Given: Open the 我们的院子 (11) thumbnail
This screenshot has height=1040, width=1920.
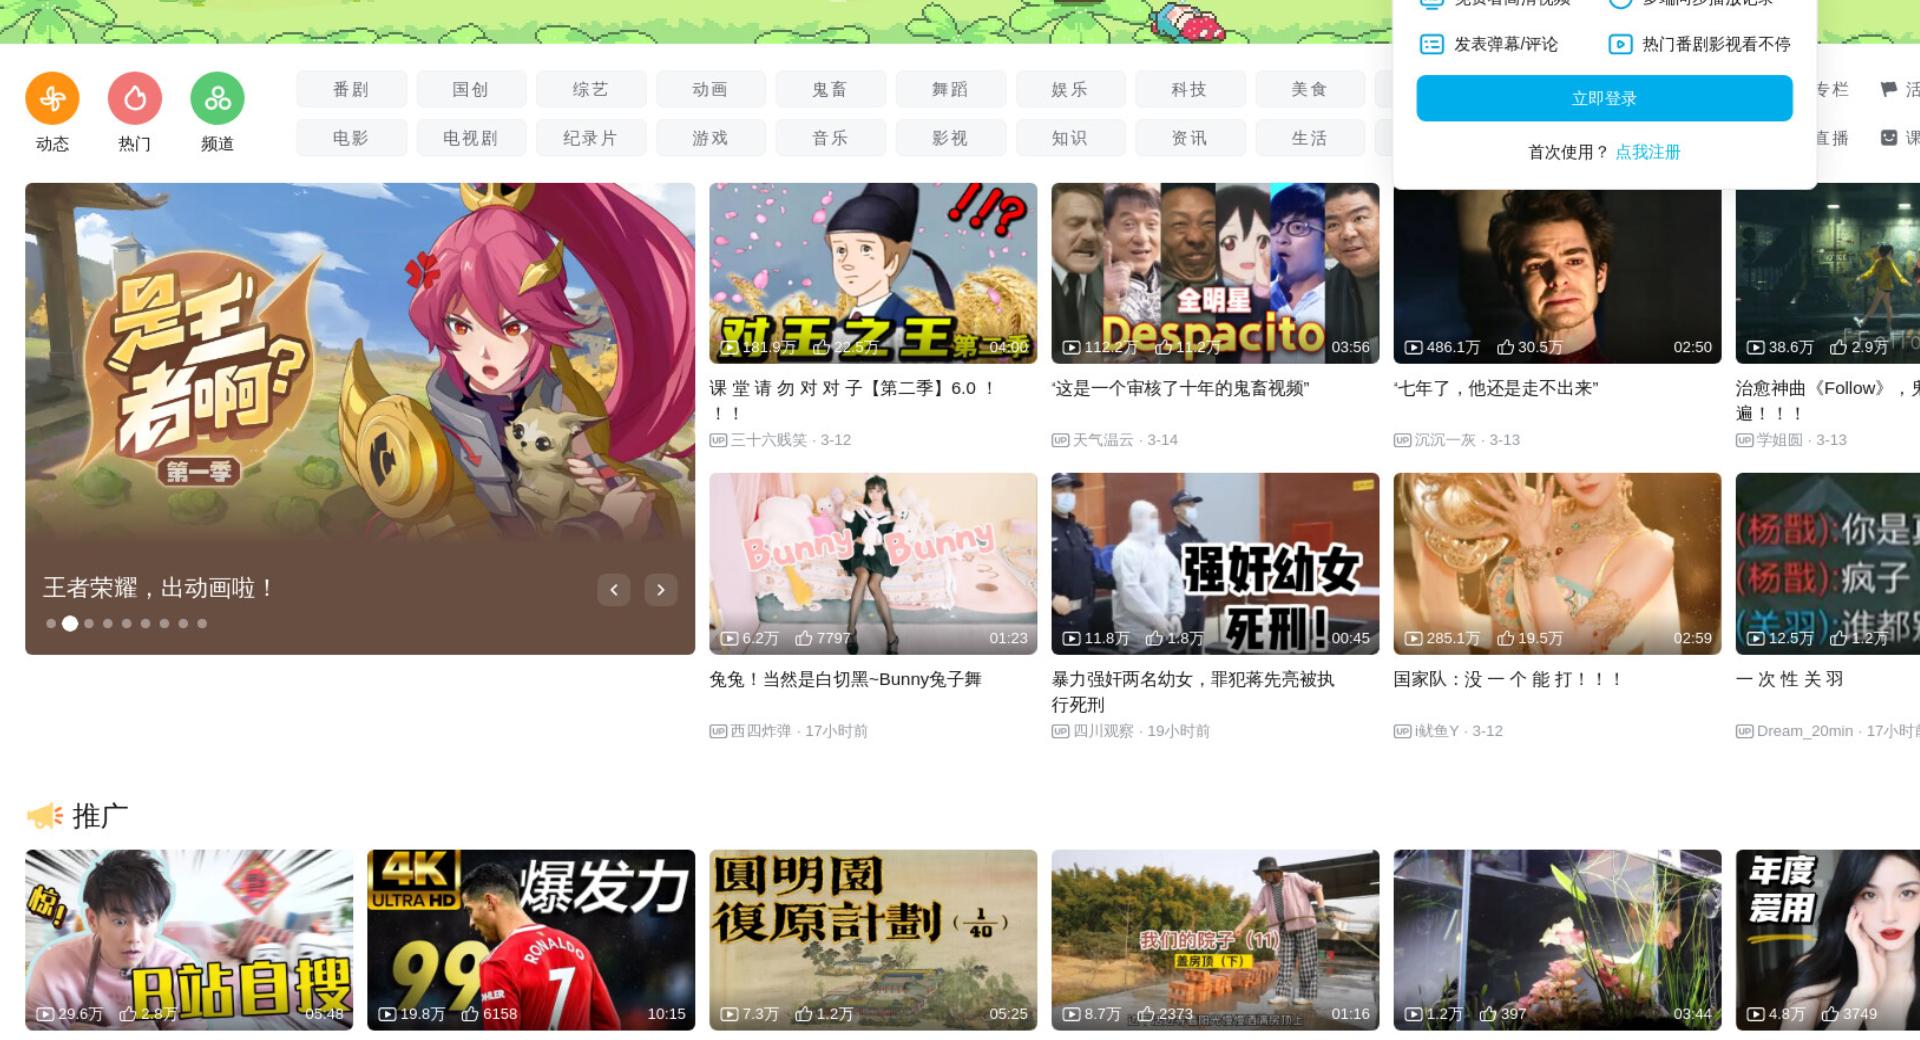Looking at the screenshot, I should coord(1215,940).
